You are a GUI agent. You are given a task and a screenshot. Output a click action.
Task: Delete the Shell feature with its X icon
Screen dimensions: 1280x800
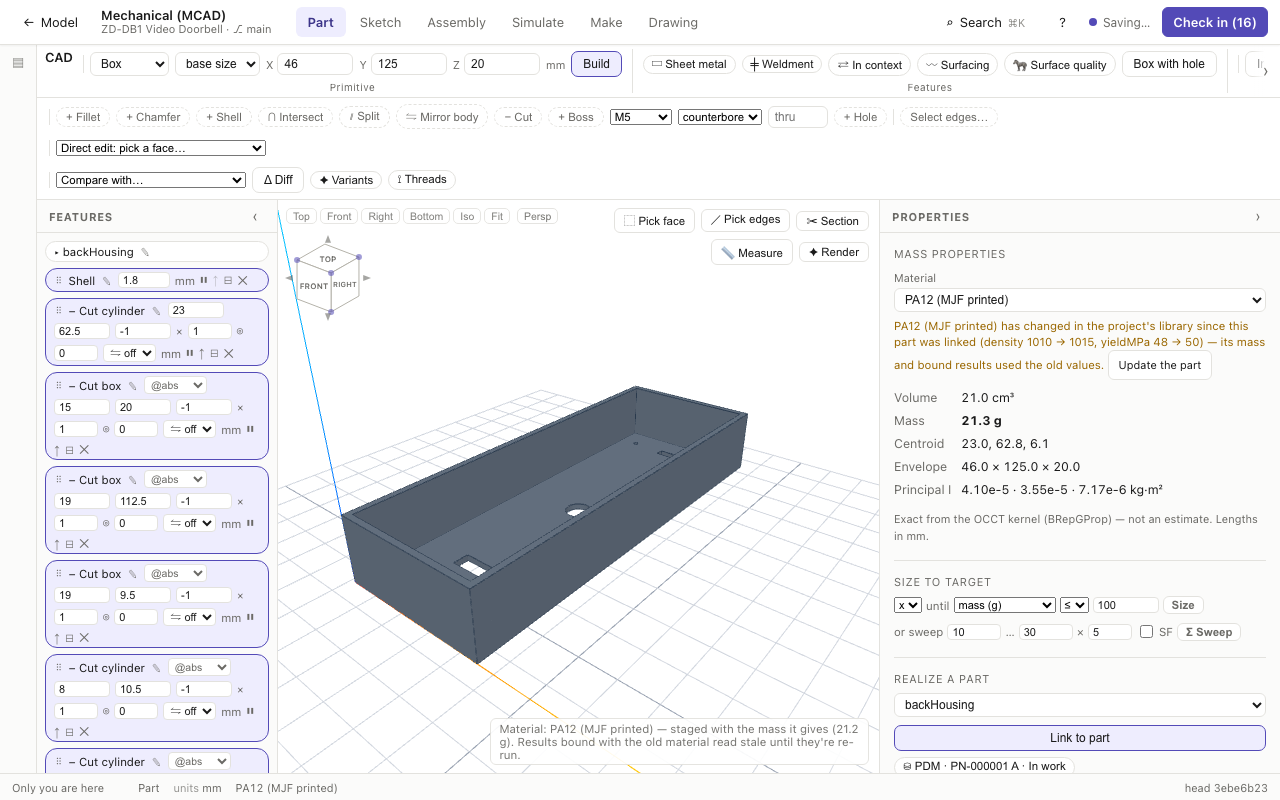[x=243, y=281]
